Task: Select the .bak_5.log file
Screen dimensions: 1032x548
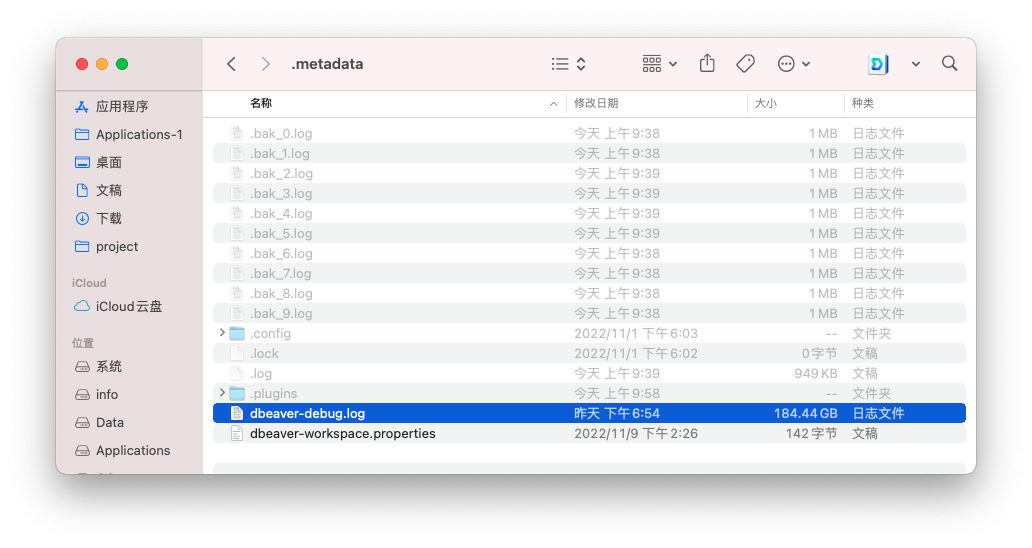Action: click(589, 234)
